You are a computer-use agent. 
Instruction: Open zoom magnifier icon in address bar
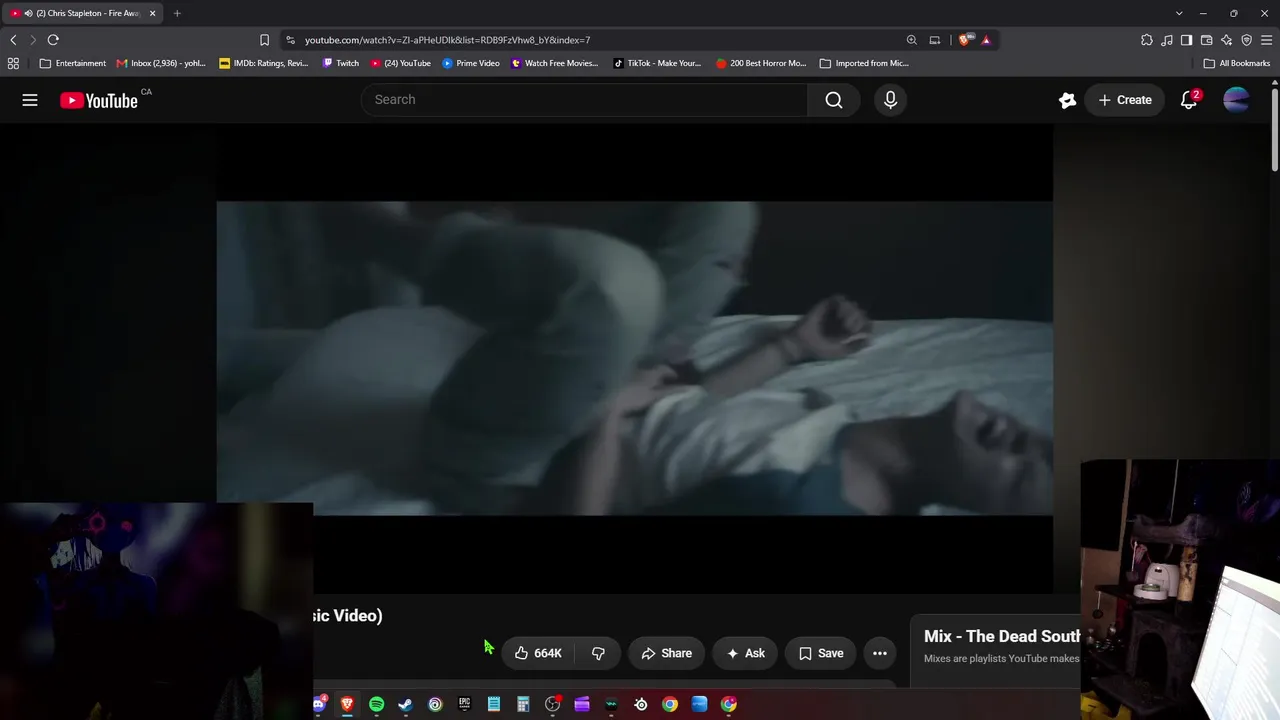point(911,40)
